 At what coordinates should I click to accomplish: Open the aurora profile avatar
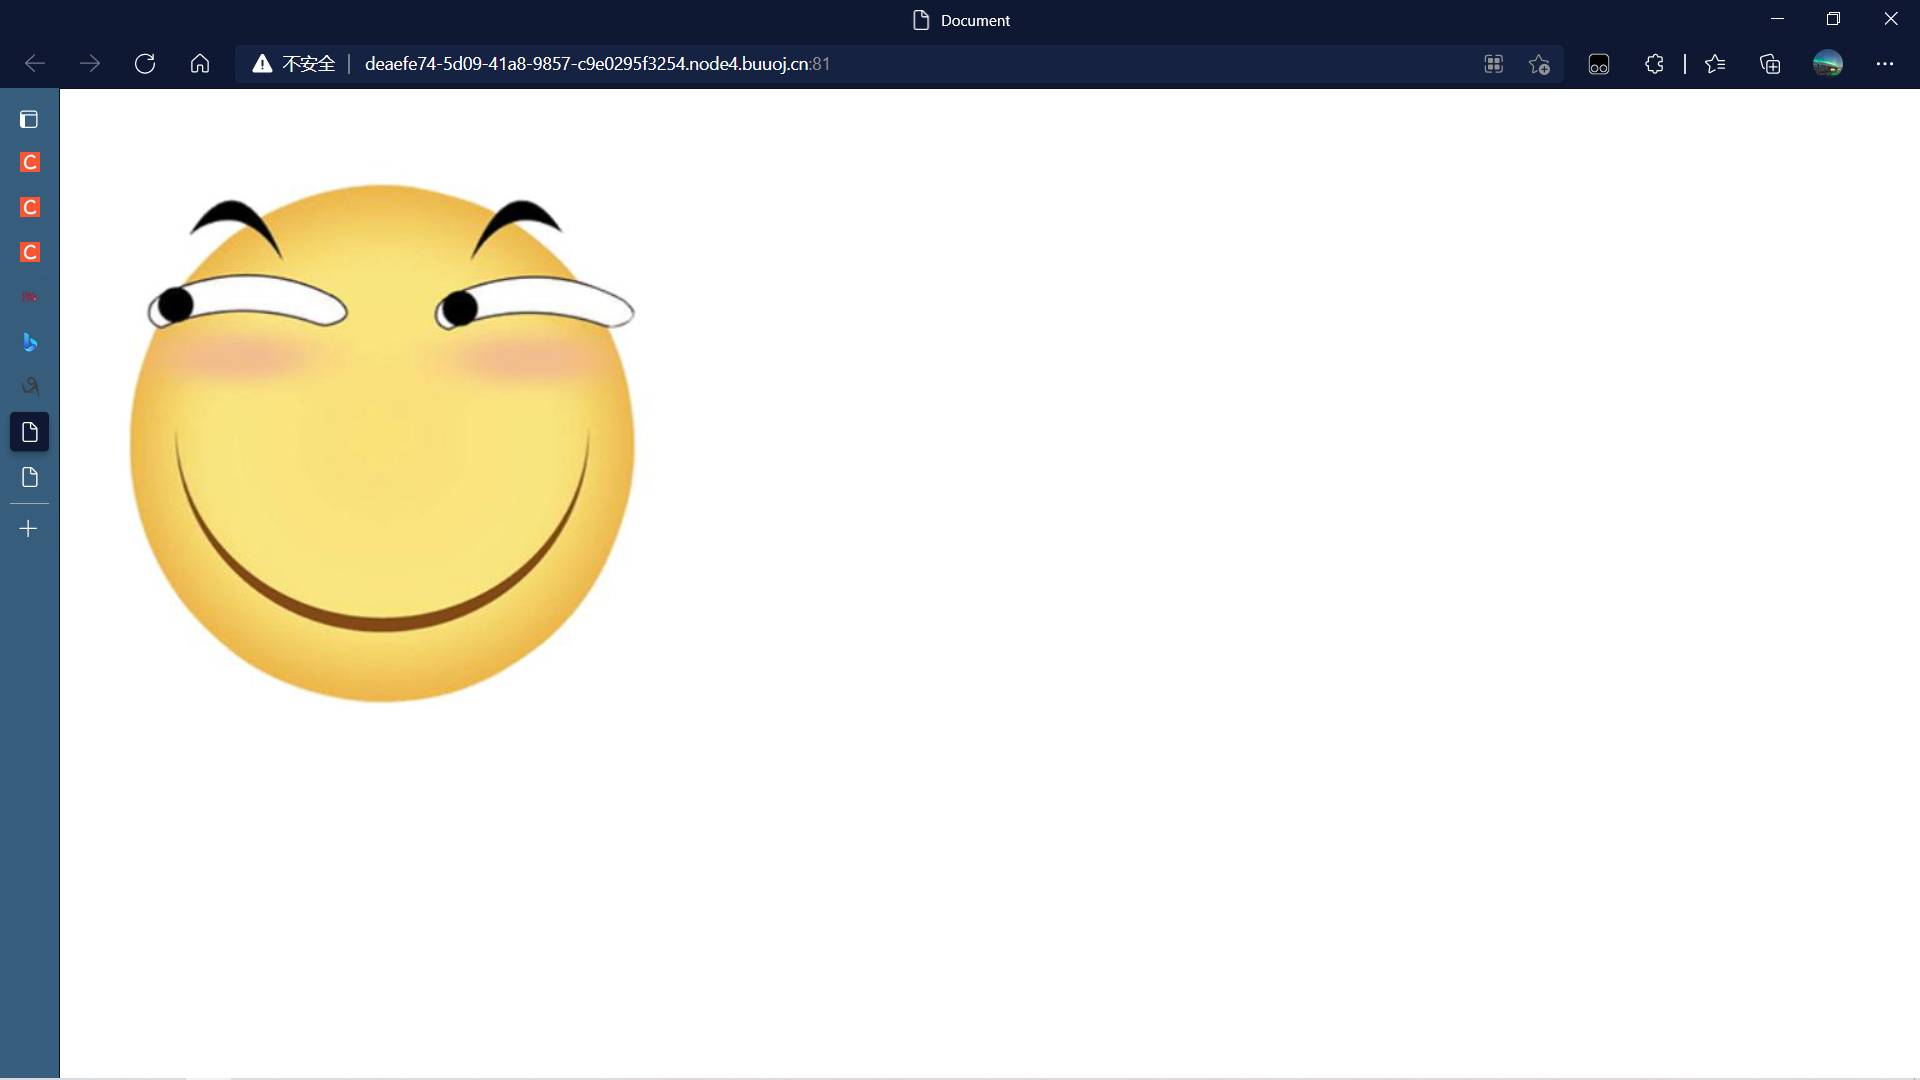coord(1828,64)
